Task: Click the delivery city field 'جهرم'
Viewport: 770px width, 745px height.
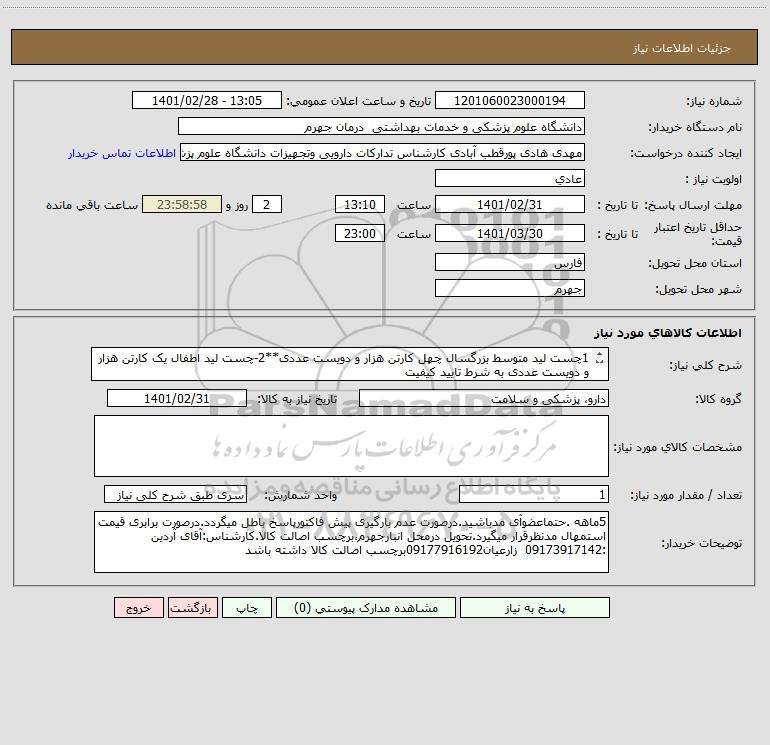Action: pyautogui.click(x=510, y=288)
